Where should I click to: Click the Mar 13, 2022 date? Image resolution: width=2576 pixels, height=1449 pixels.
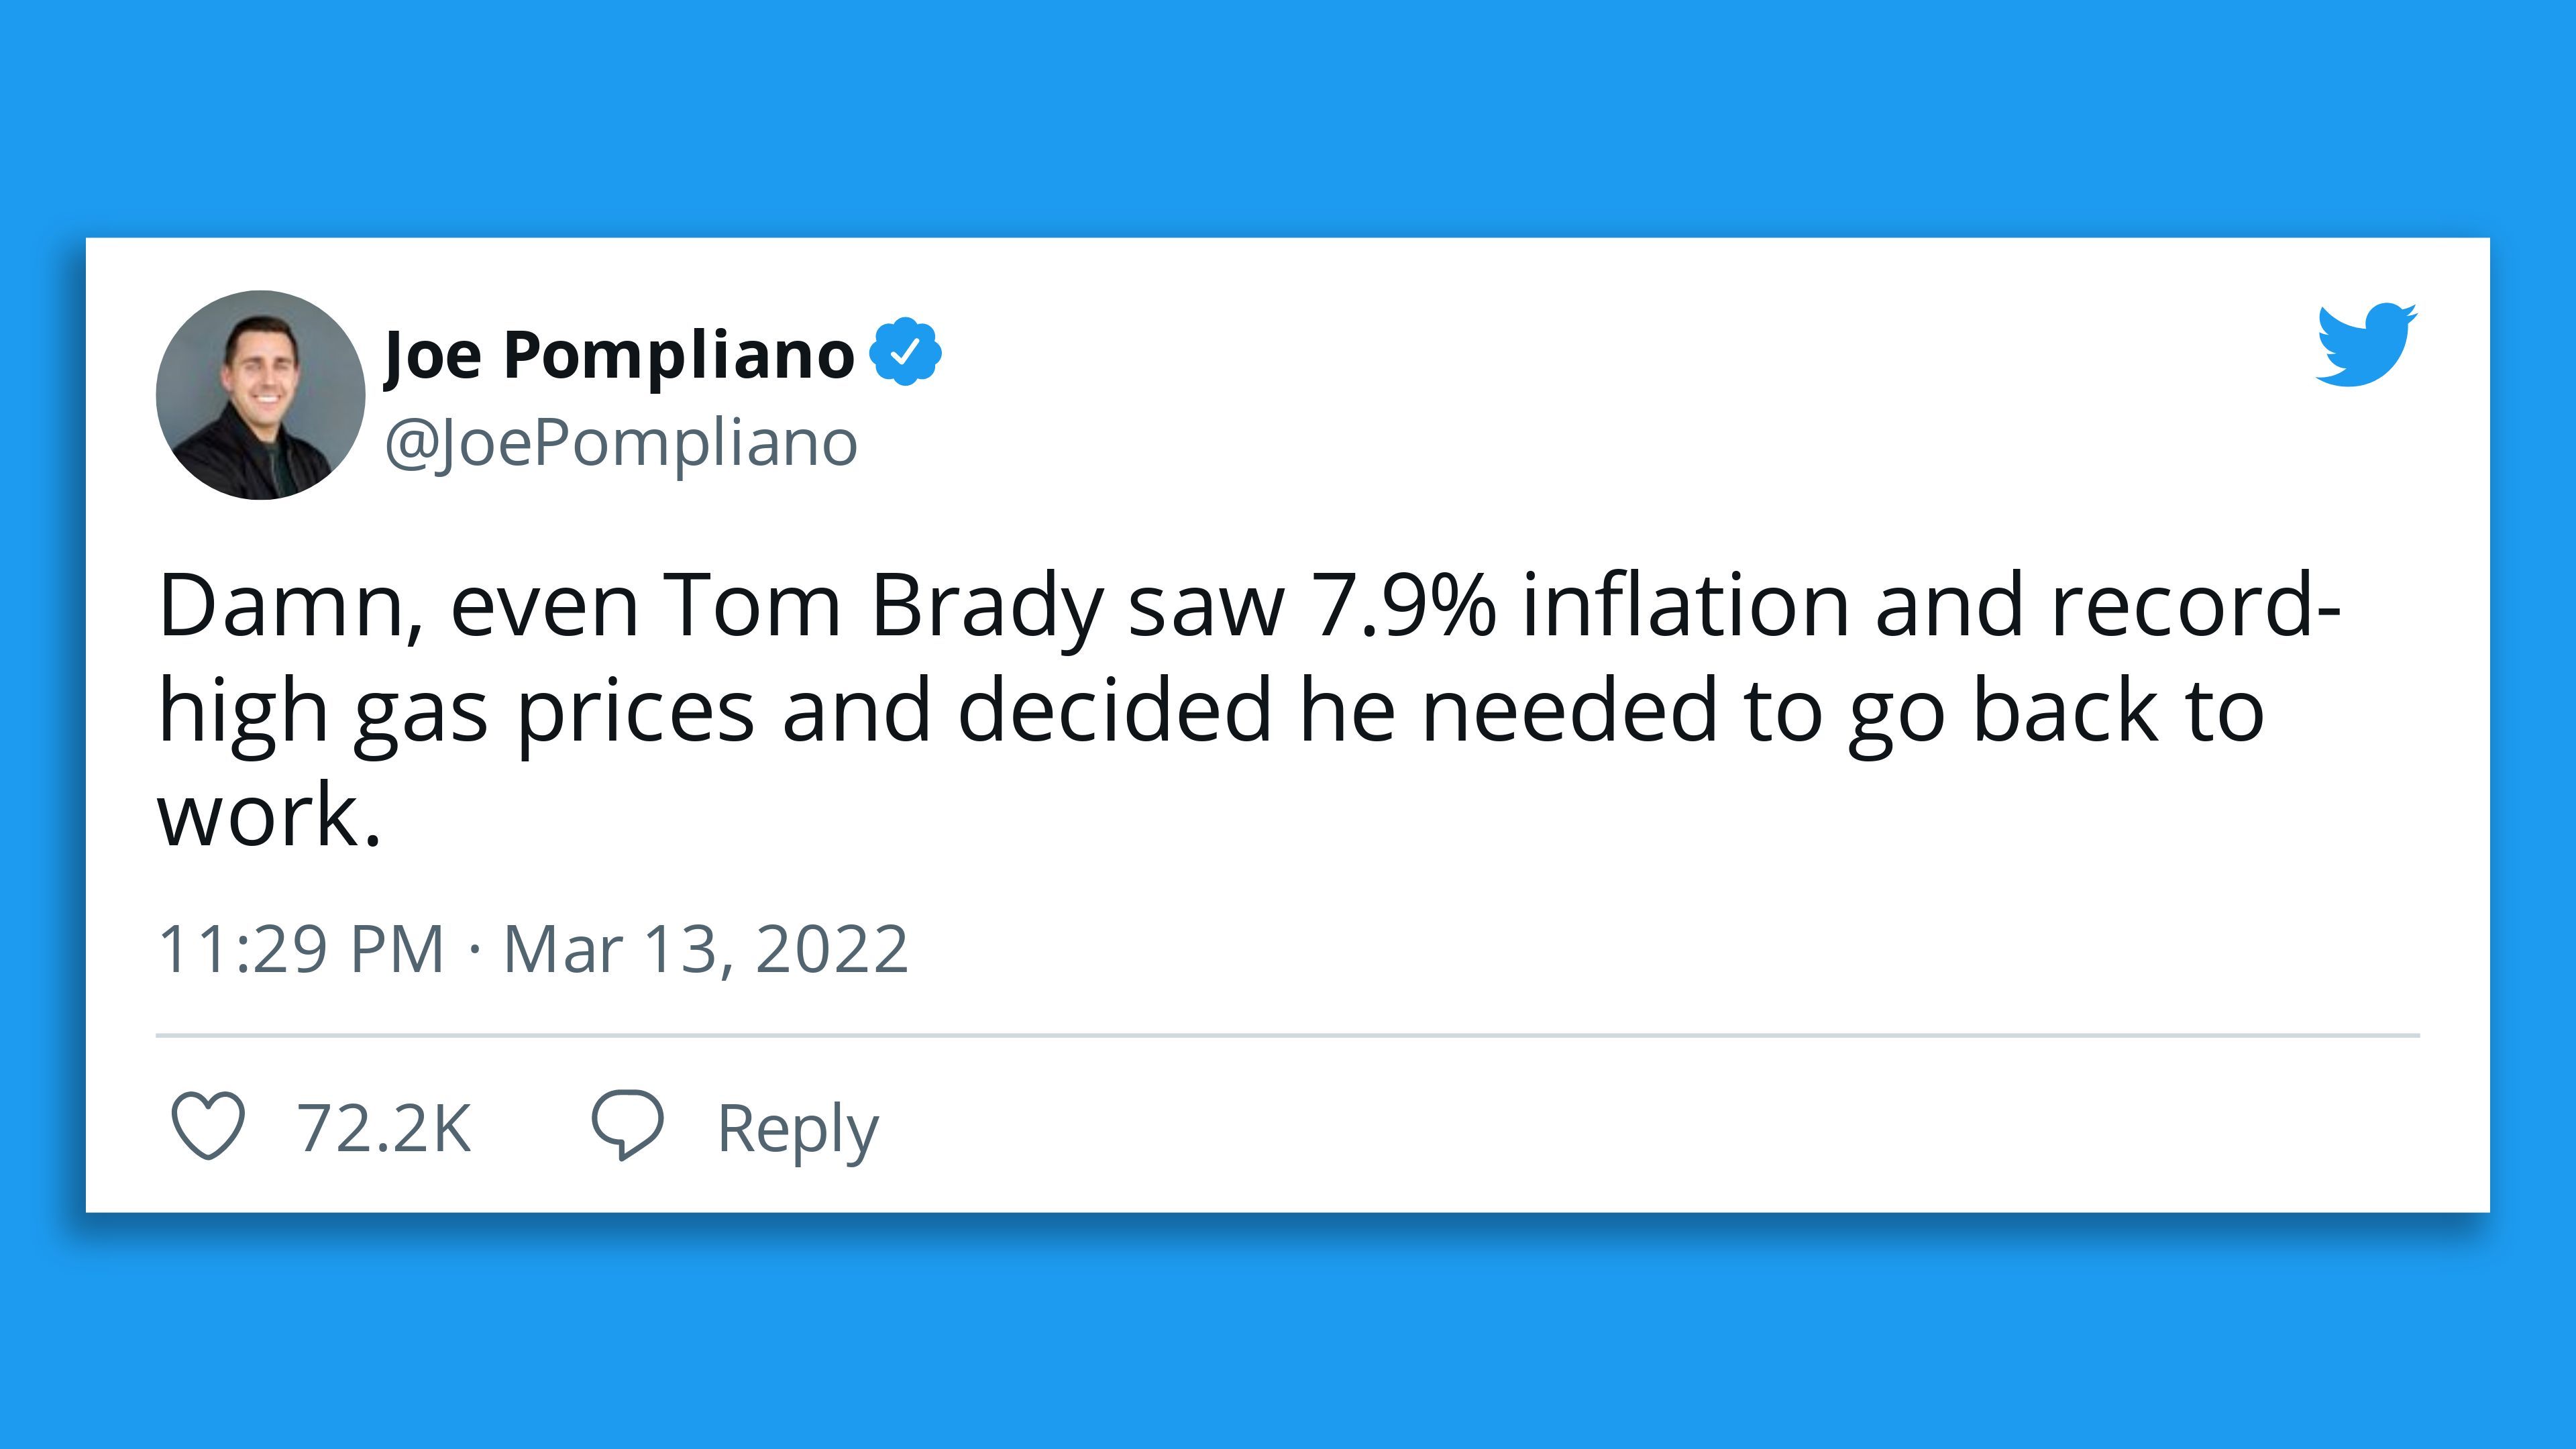pos(706,949)
